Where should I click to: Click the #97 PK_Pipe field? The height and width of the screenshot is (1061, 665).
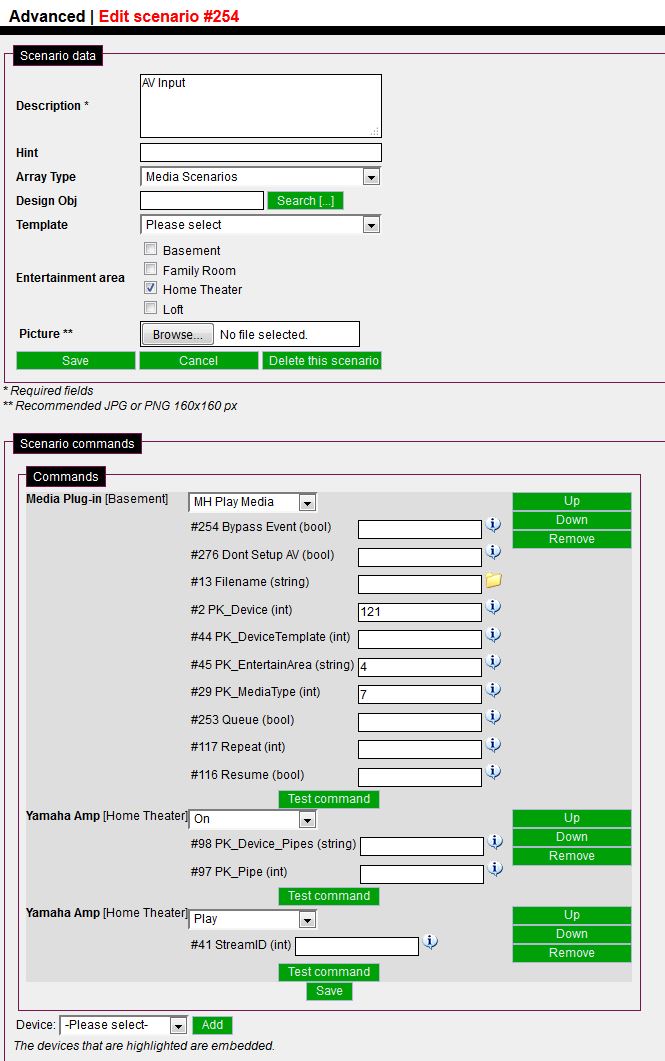[x=422, y=874]
